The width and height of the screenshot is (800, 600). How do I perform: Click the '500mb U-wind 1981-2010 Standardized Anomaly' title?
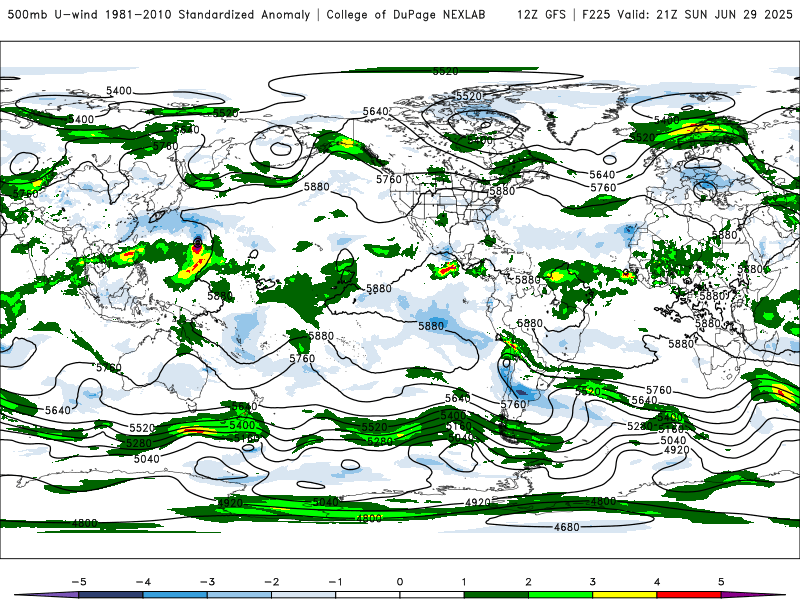pyautogui.click(x=159, y=14)
